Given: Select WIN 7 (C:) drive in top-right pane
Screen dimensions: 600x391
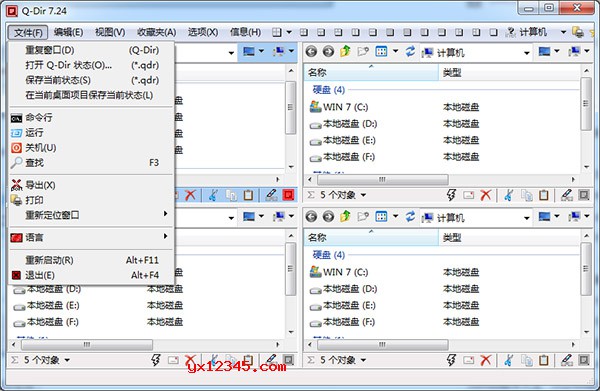Looking at the screenshot, I should (x=339, y=107).
